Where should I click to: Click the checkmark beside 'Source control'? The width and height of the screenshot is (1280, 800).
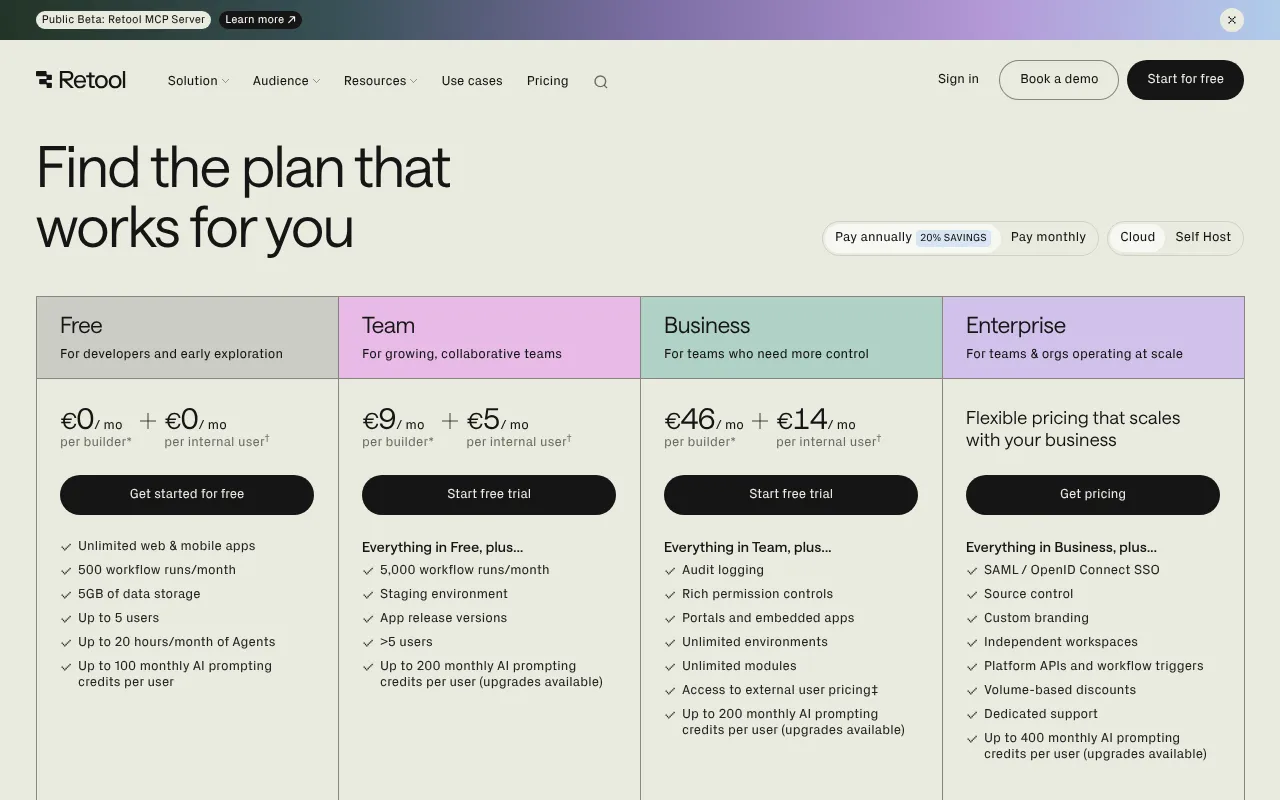972,595
